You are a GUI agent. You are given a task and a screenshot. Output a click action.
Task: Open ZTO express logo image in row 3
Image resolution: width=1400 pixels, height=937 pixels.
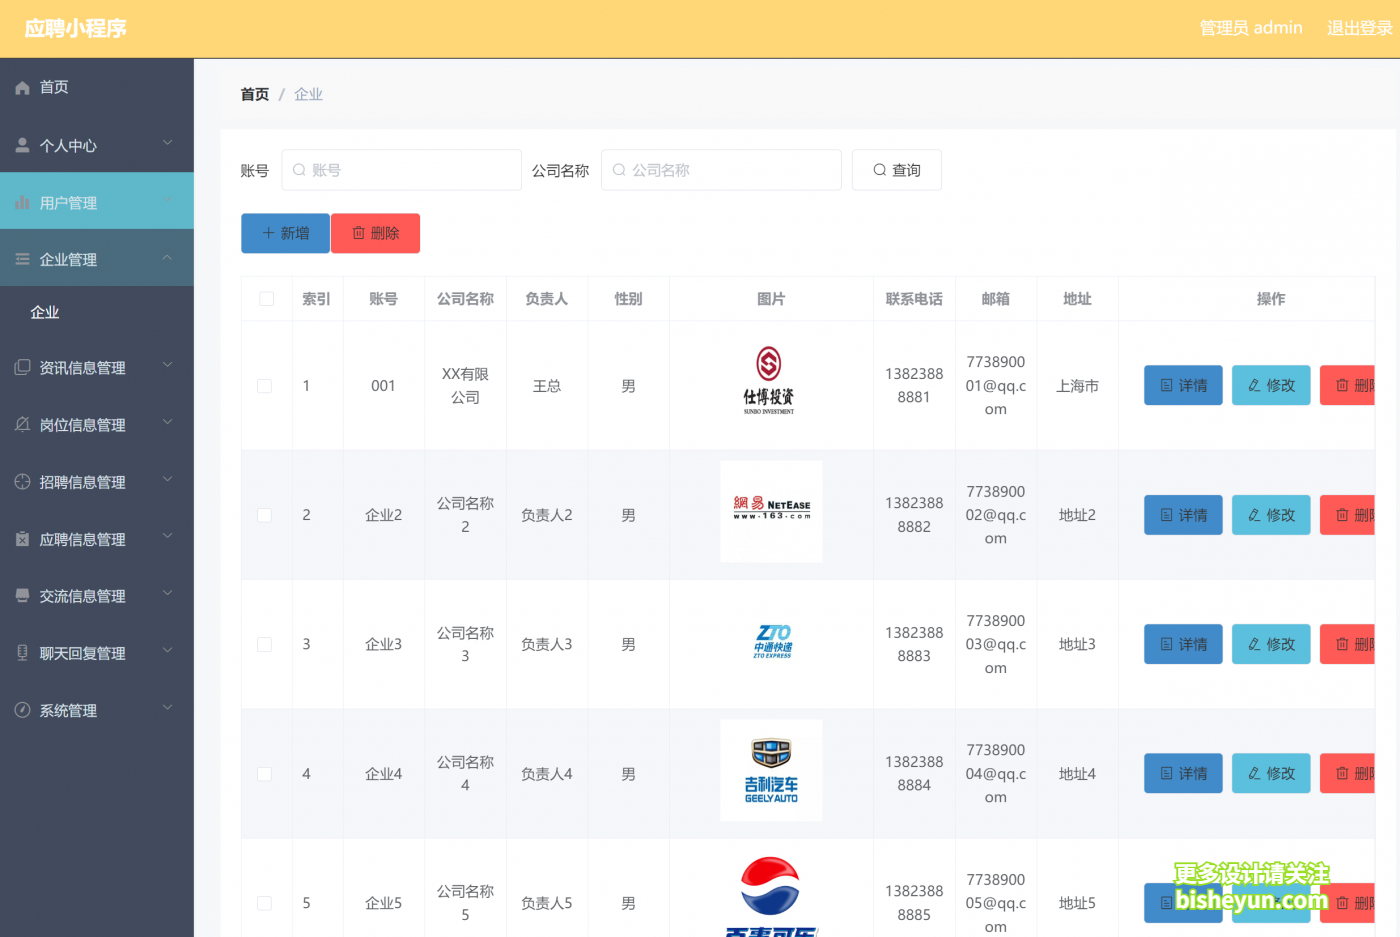pyautogui.click(x=773, y=641)
